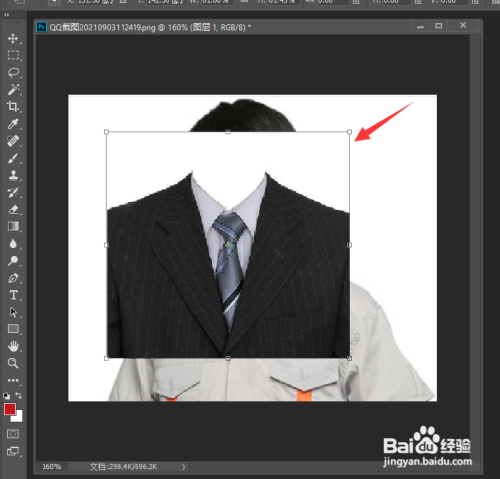Select the Rectangle shape tool
The image size is (500, 479).
(13, 329)
